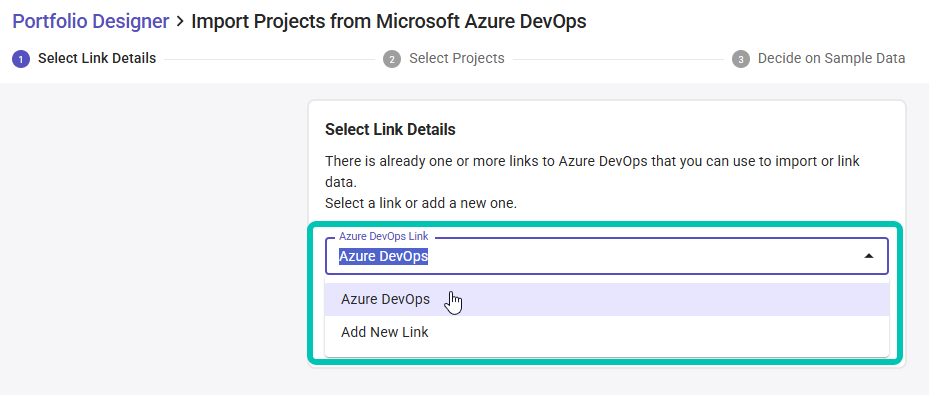Click the 'Select a link or add a new one.' text

pyautogui.click(x=421, y=204)
